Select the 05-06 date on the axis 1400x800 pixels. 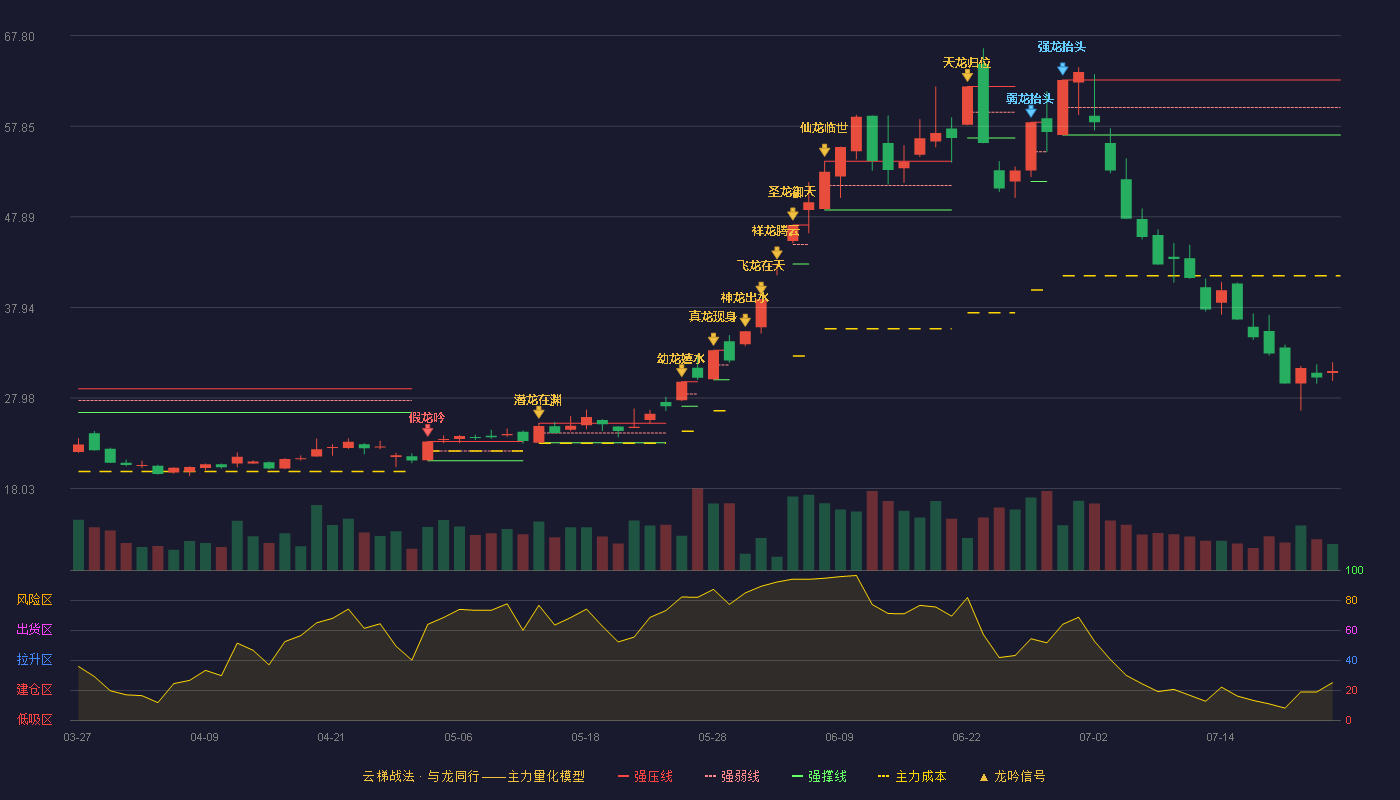459,737
